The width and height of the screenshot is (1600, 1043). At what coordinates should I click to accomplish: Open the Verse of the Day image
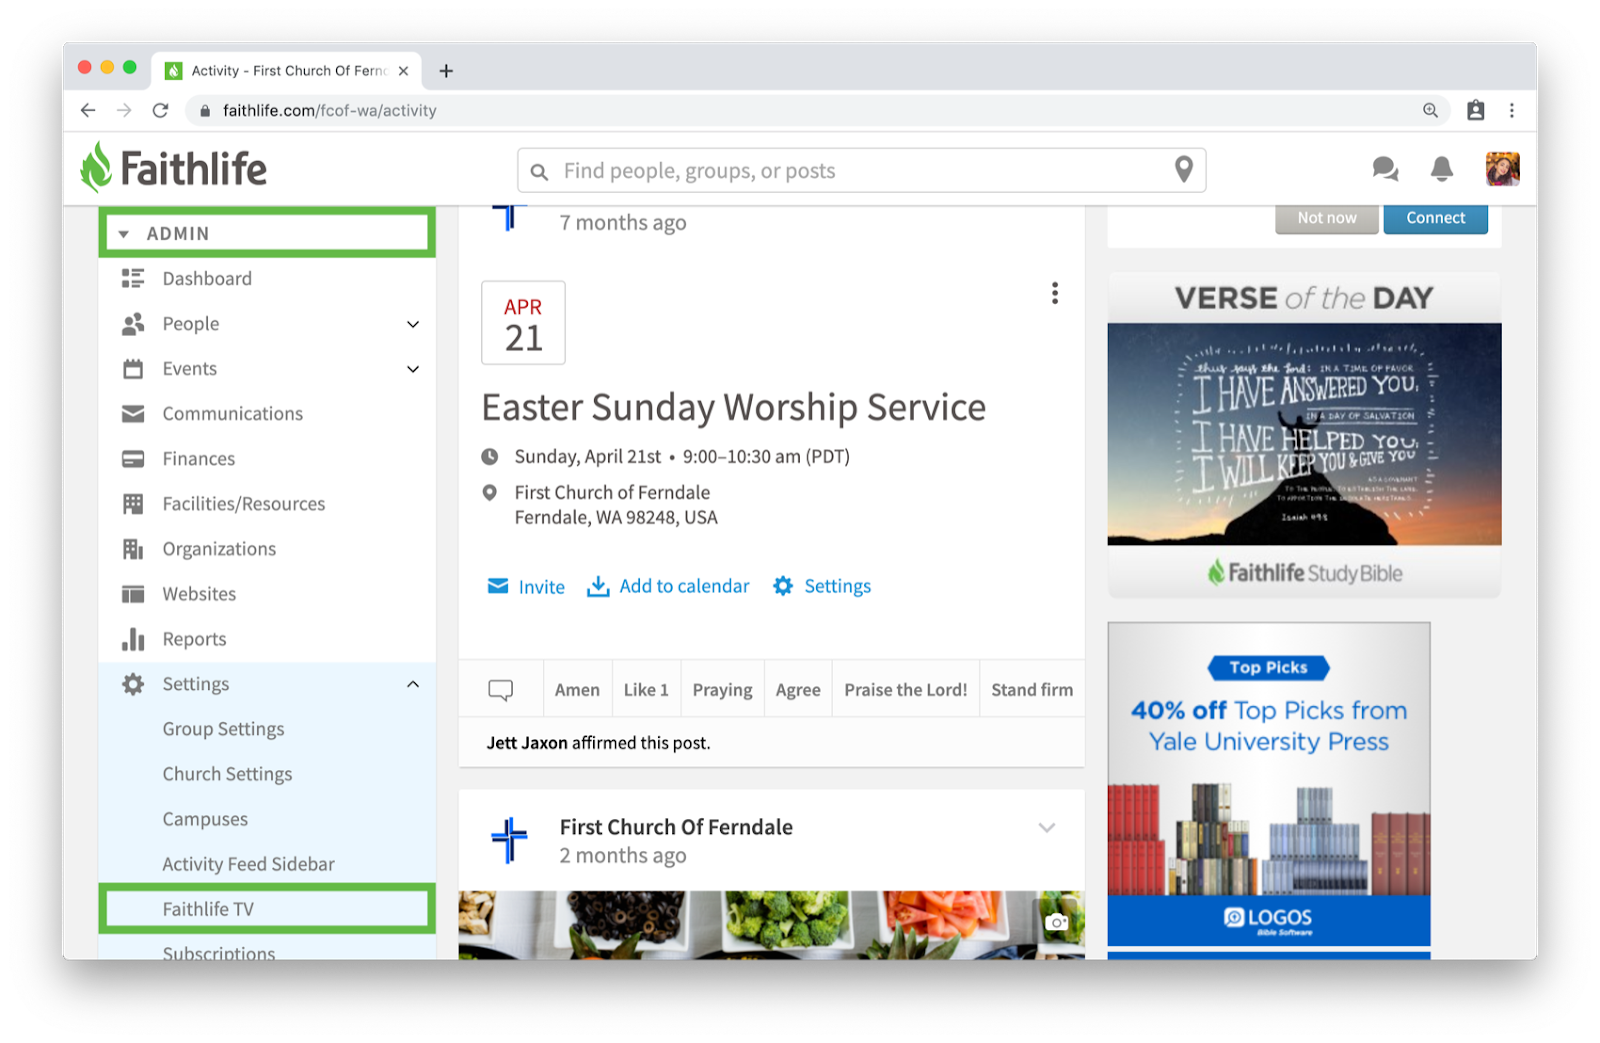[x=1304, y=434]
